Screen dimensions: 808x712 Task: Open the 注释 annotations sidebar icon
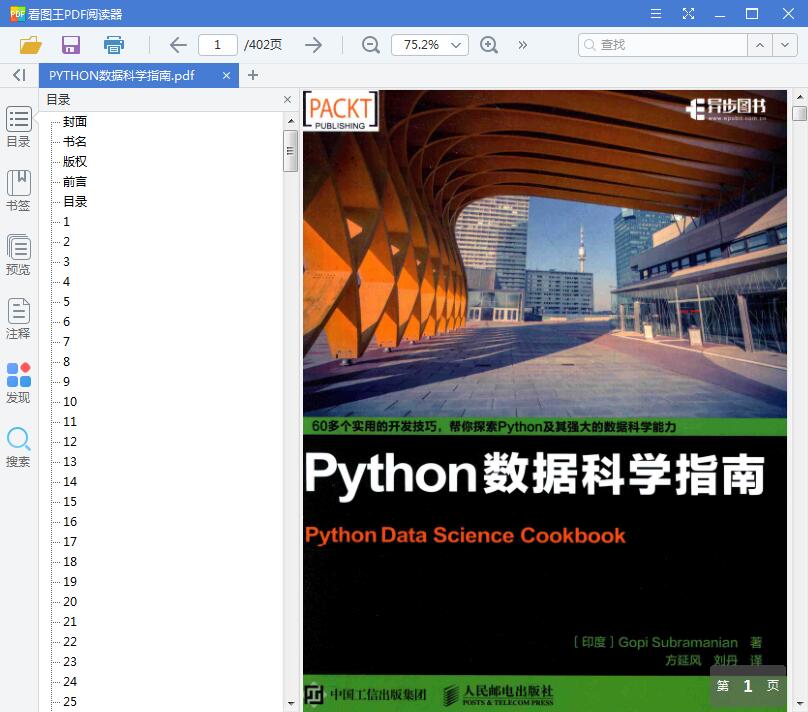pos(19,318)
